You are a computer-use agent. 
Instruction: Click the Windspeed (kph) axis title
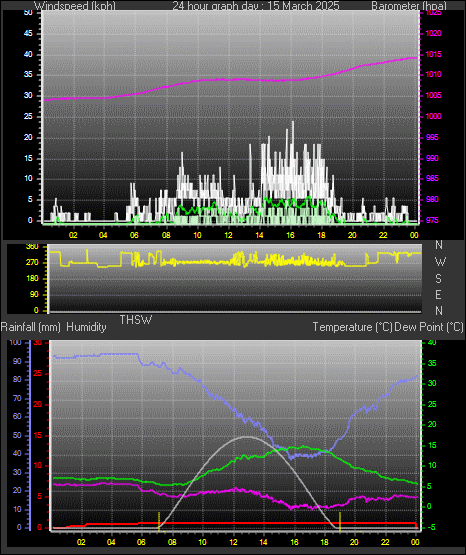(75, 6)
